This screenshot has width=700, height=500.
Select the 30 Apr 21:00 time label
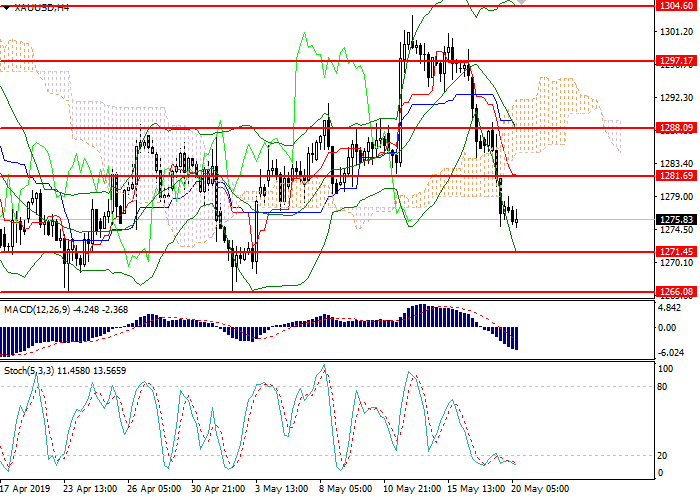220,491
